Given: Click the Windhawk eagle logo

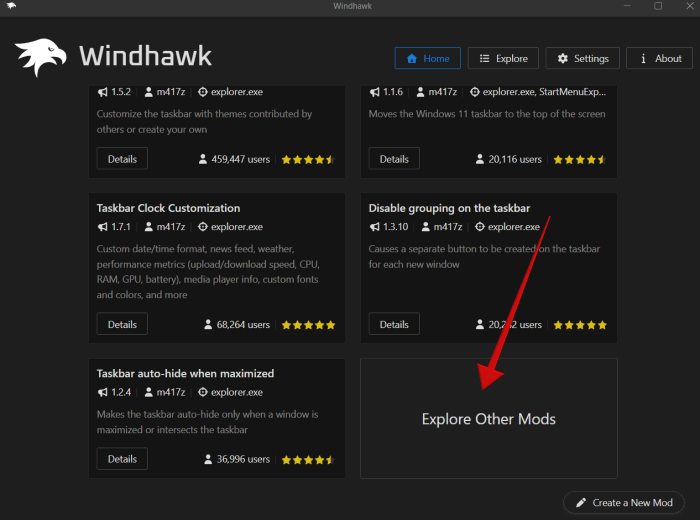Looking at the screenshot, I should pyautogui.click(x=40, y=57).
